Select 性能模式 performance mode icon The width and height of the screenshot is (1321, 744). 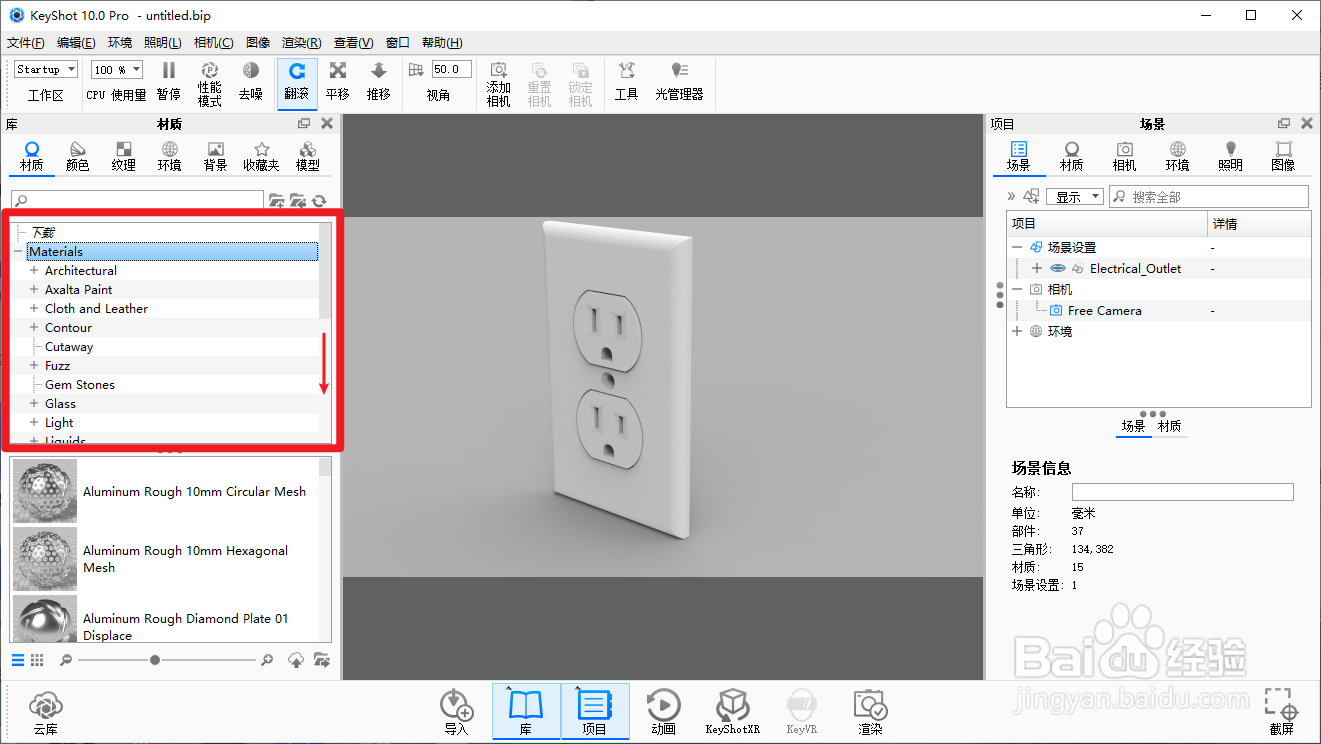pyautogui.click(x=210, y=84)
